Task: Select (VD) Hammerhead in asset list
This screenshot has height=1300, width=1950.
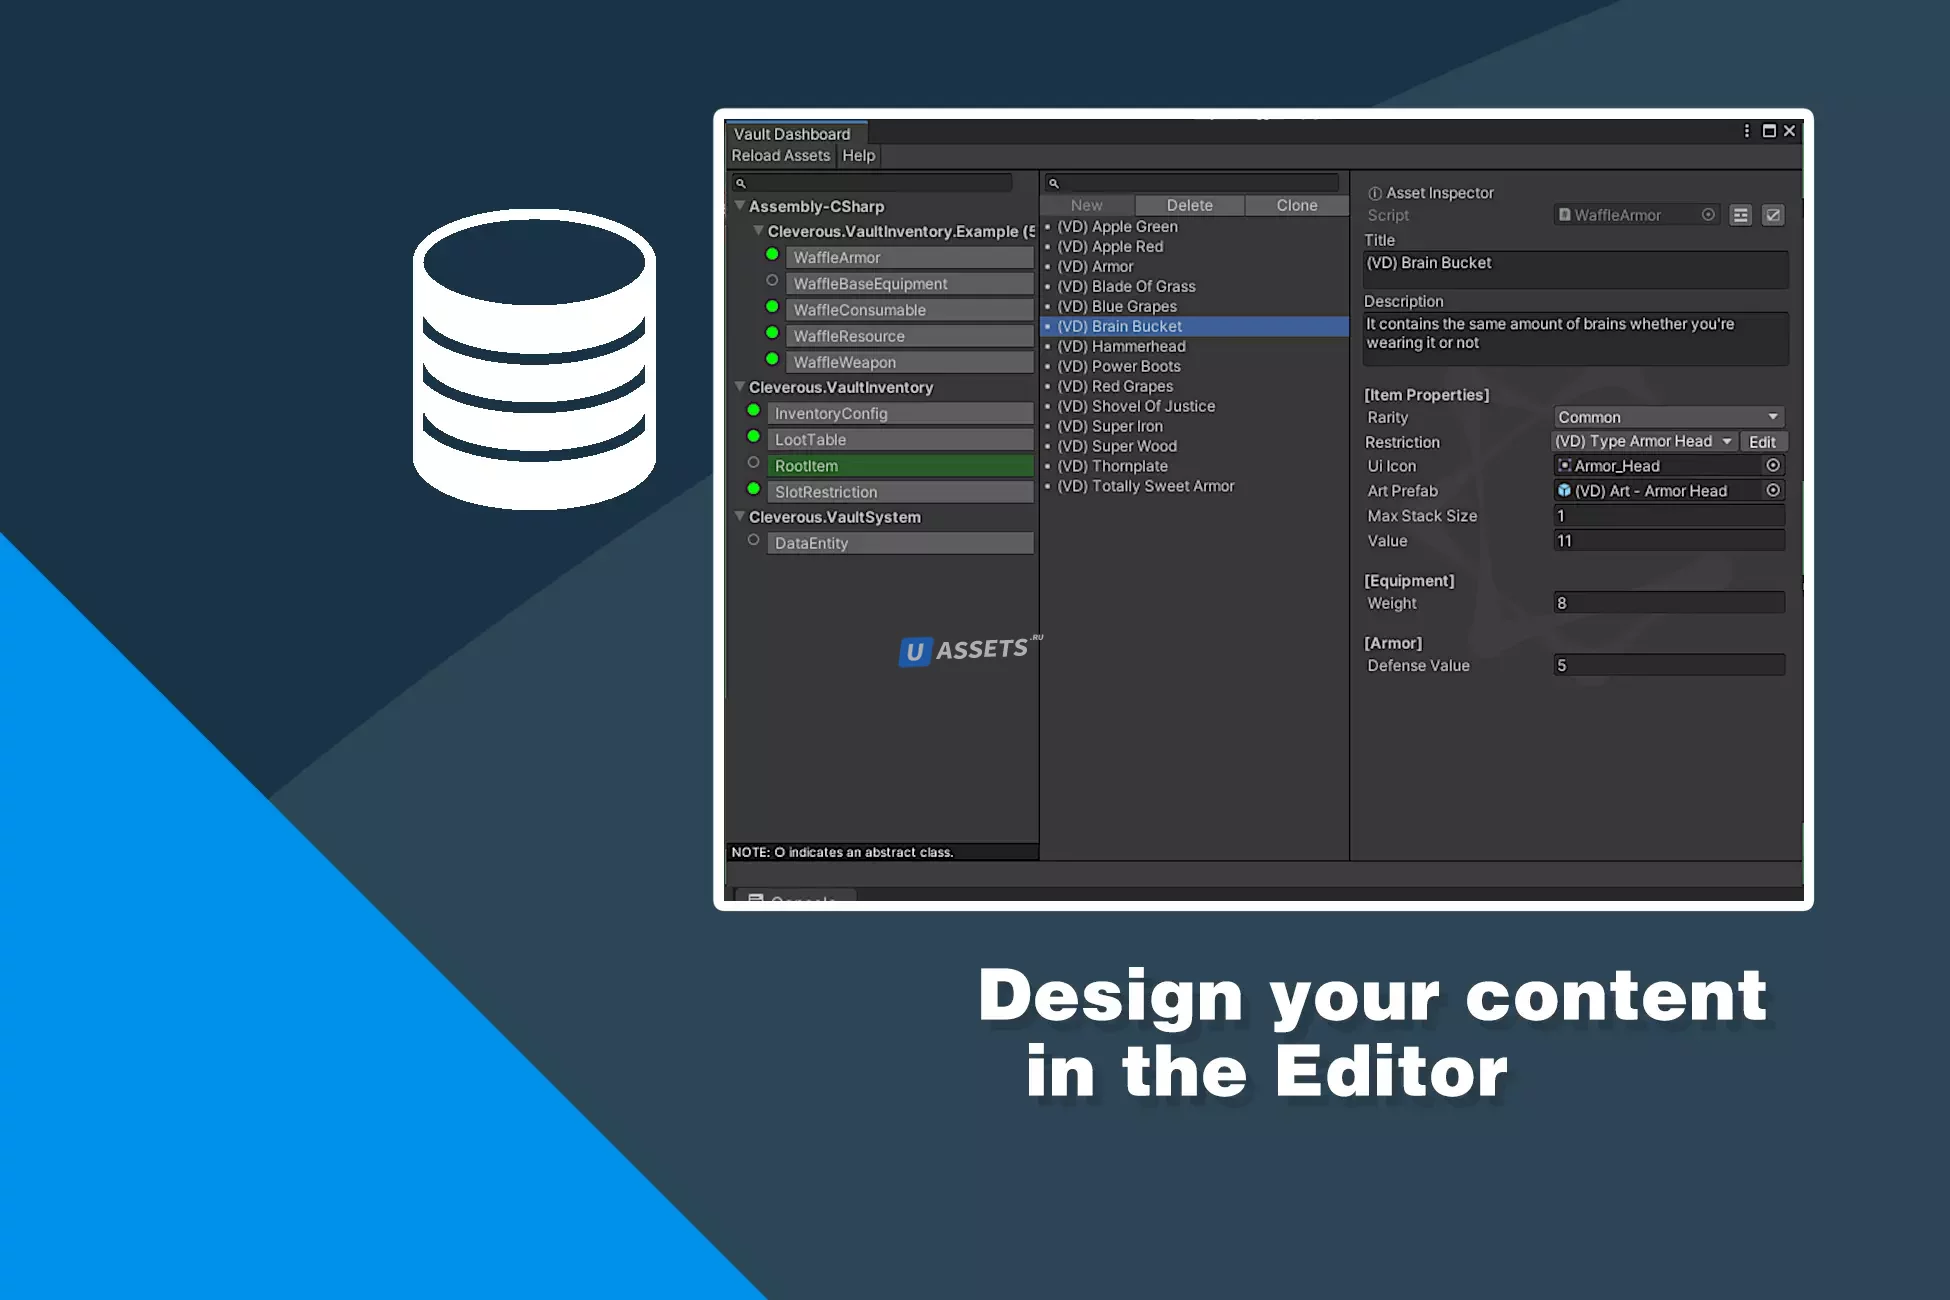Action: [1121, 347]
